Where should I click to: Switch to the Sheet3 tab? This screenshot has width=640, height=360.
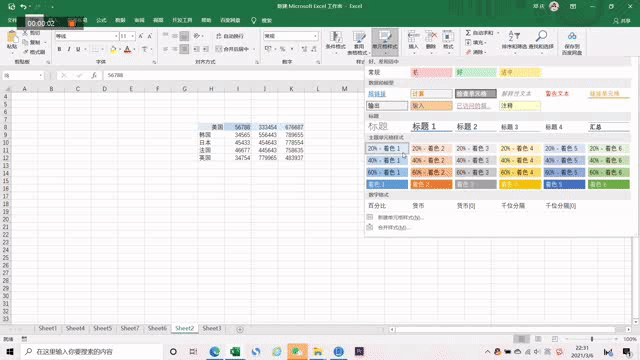[x=212, y=328]
